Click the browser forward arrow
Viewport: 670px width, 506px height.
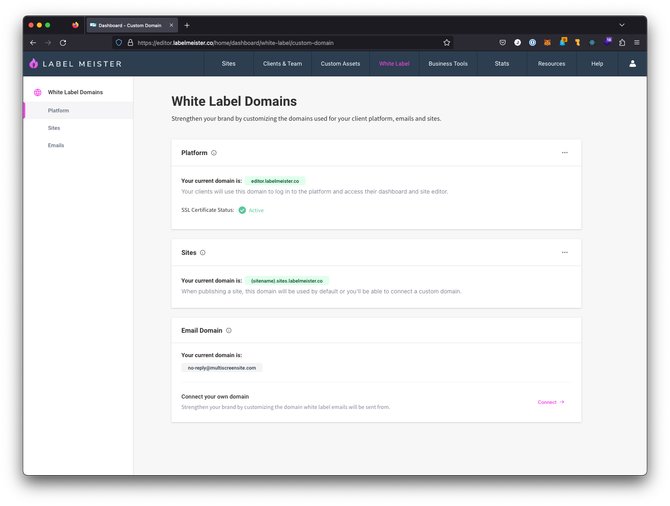pyautogui.click(x=48, y=43)
